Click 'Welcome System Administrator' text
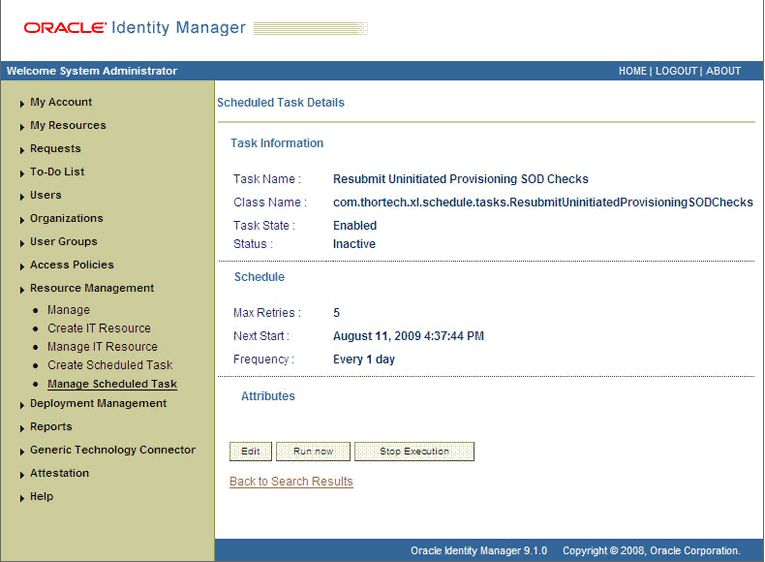765x562 pixels. 92,71
